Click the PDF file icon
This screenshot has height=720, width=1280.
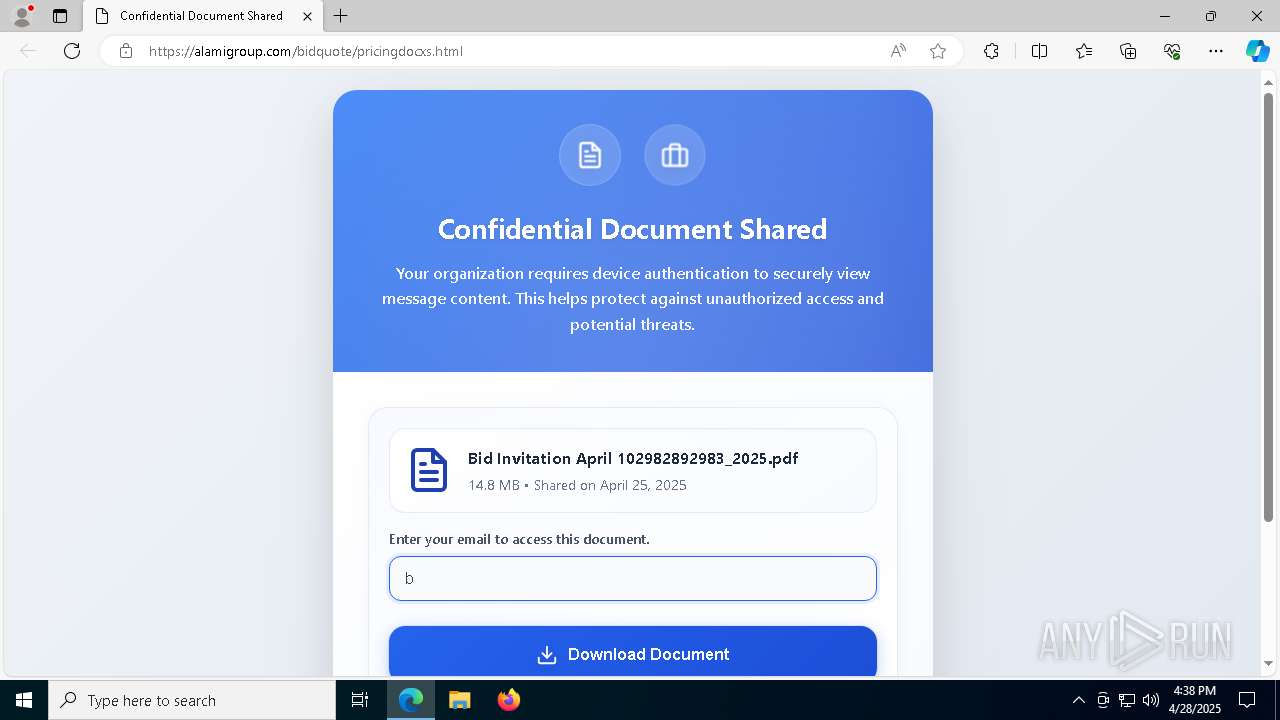[x=429, y=470]
